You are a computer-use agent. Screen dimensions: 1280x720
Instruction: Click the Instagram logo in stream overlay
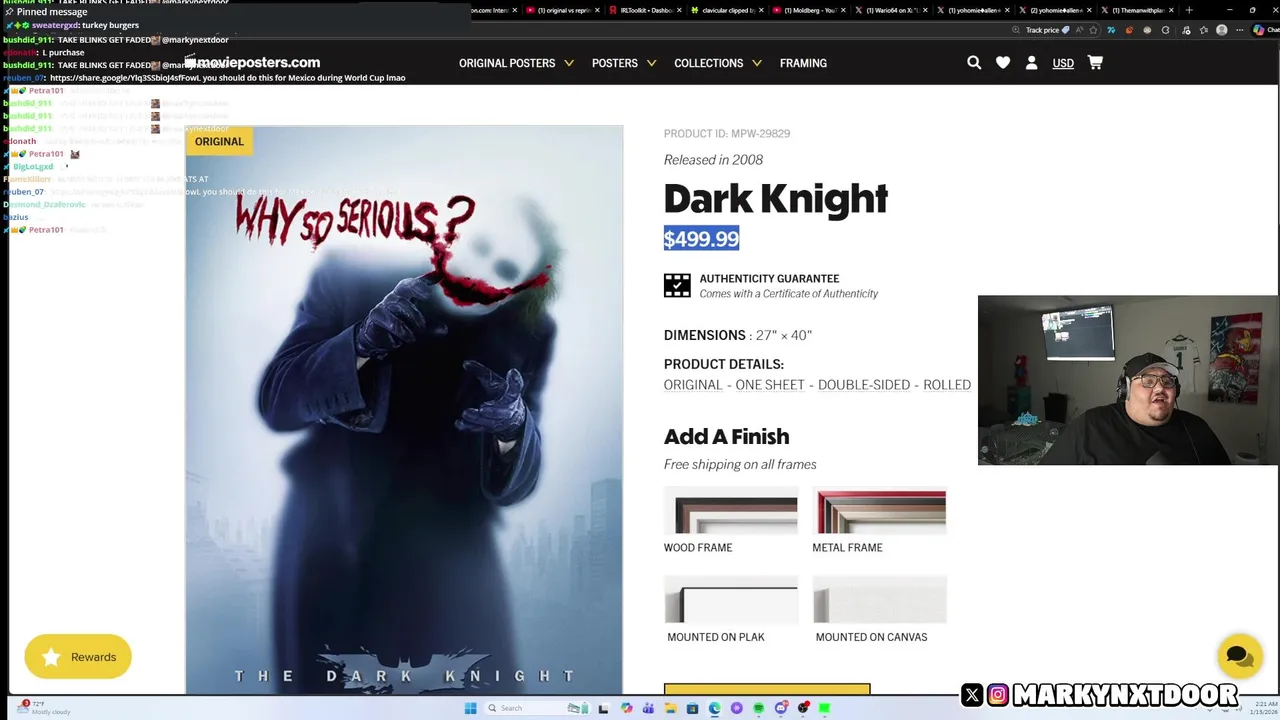[x=998, y=695]
